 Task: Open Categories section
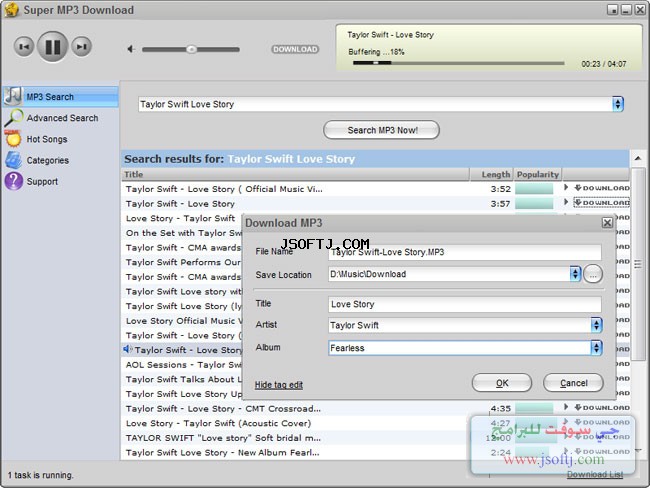coord(48,160)
